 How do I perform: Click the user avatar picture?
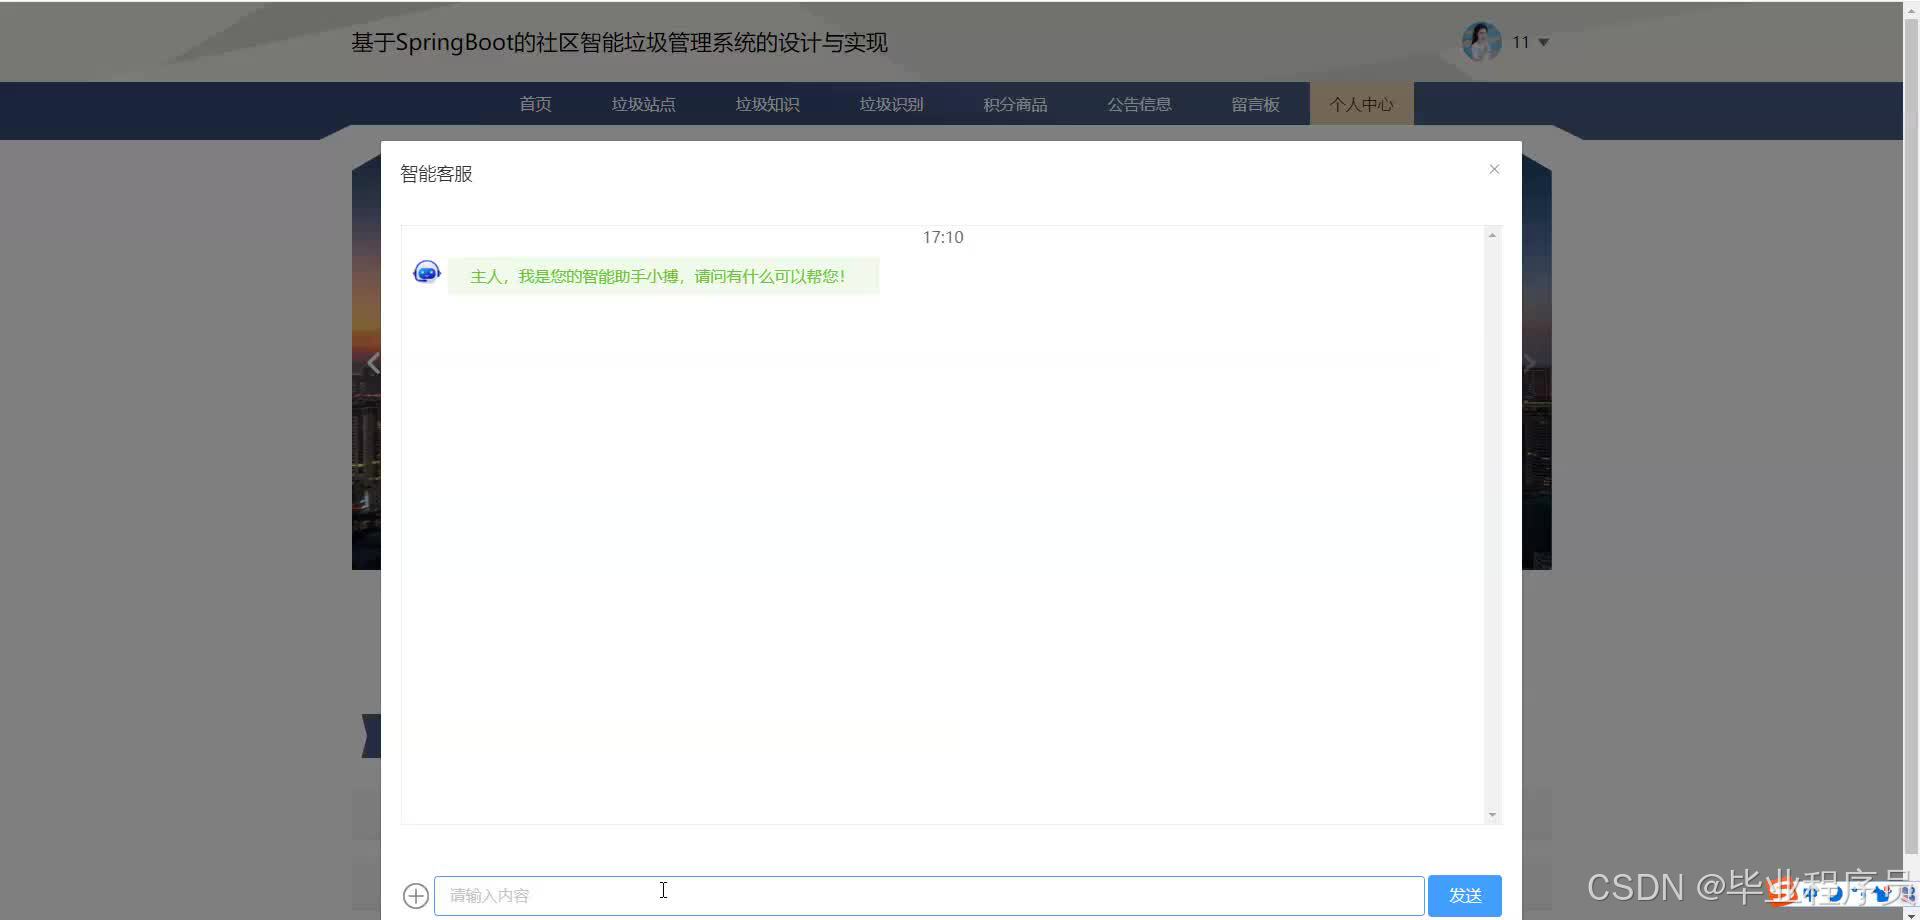(1481, 42)
